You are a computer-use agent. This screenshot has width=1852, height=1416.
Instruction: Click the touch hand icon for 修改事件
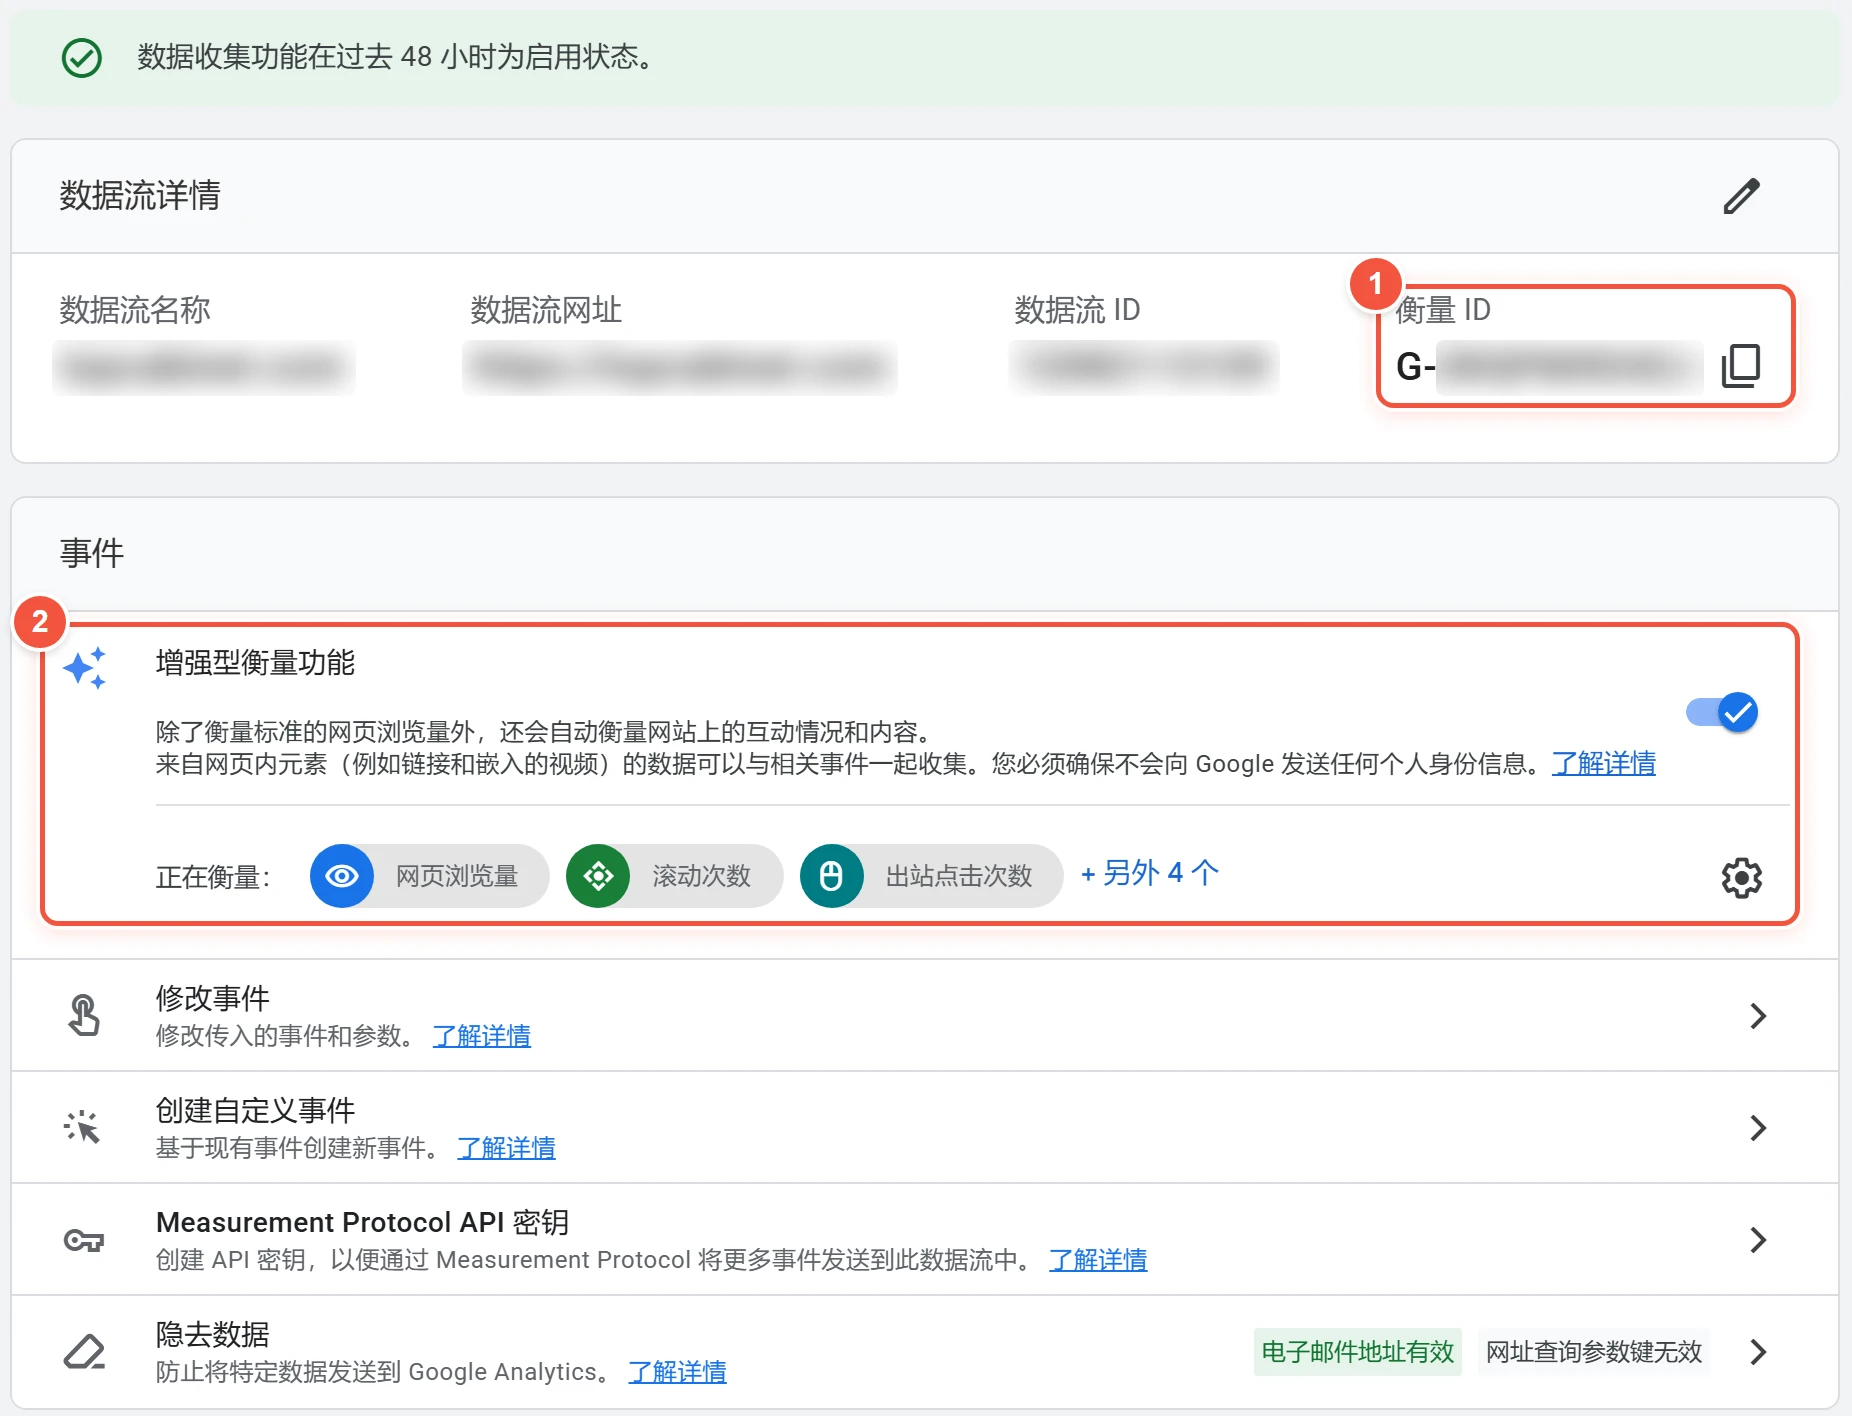[x=84, y=1015]
